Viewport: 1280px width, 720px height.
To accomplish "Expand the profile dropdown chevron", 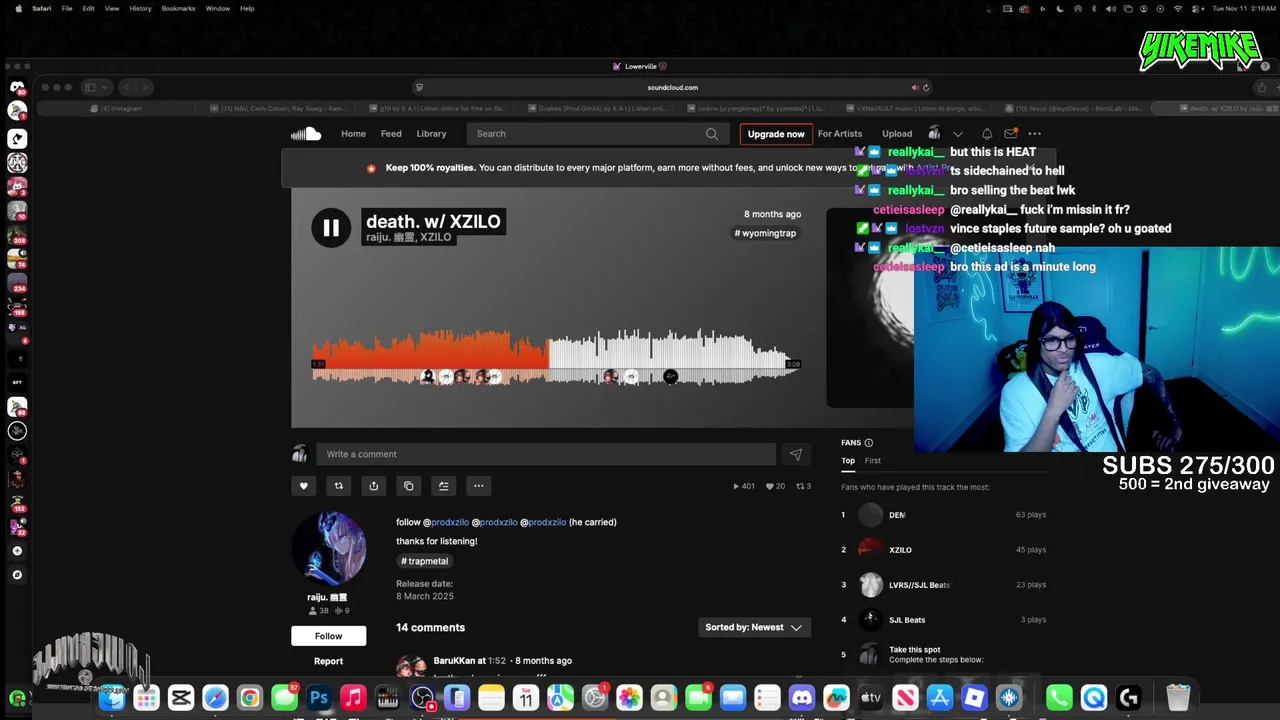I will click(x=958, y=134).
